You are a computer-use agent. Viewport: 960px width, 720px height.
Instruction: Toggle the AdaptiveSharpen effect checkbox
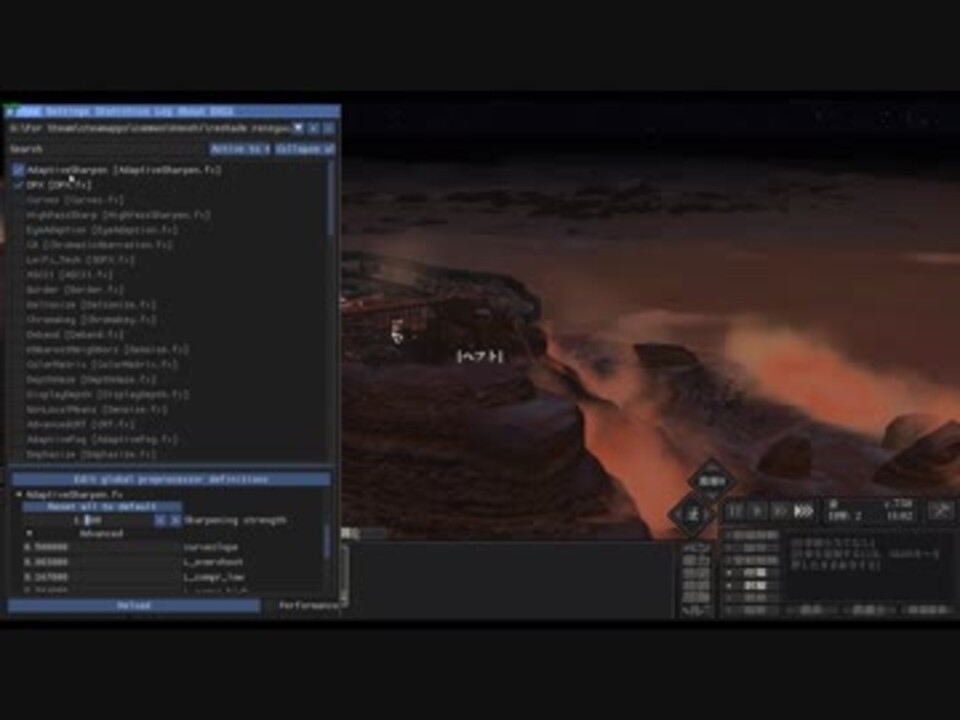point(18,170)
